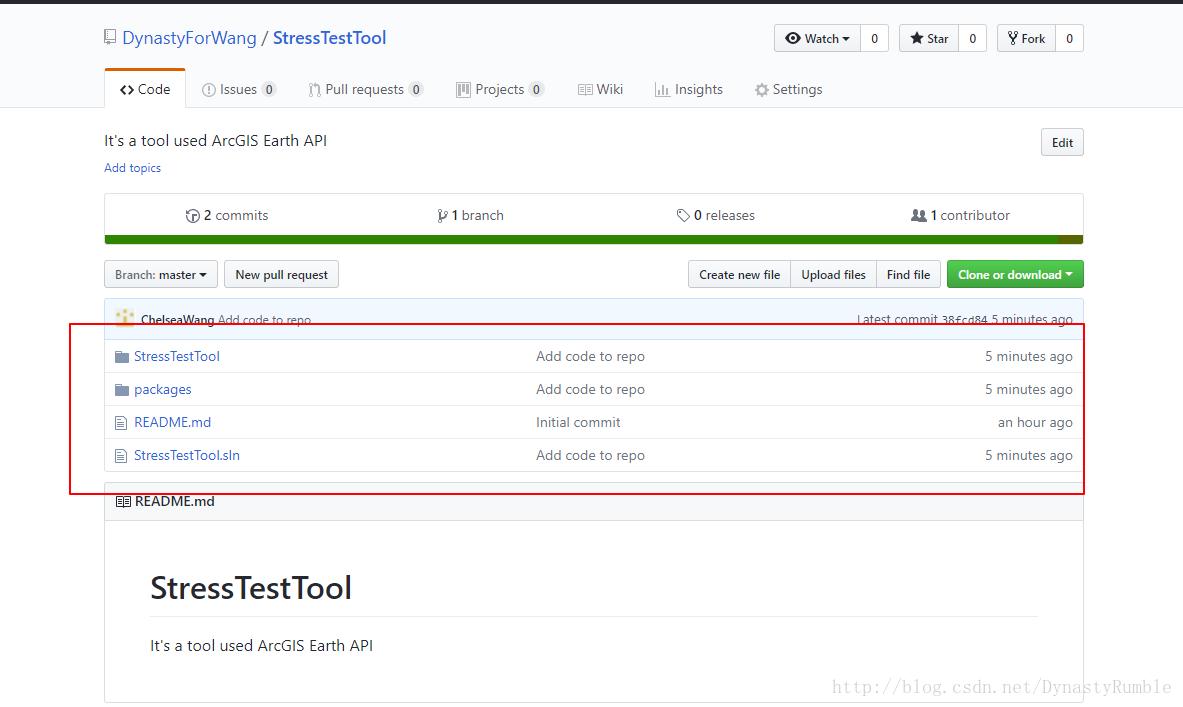
Task: Click the Insights bar graph icon
Action: 662,90
